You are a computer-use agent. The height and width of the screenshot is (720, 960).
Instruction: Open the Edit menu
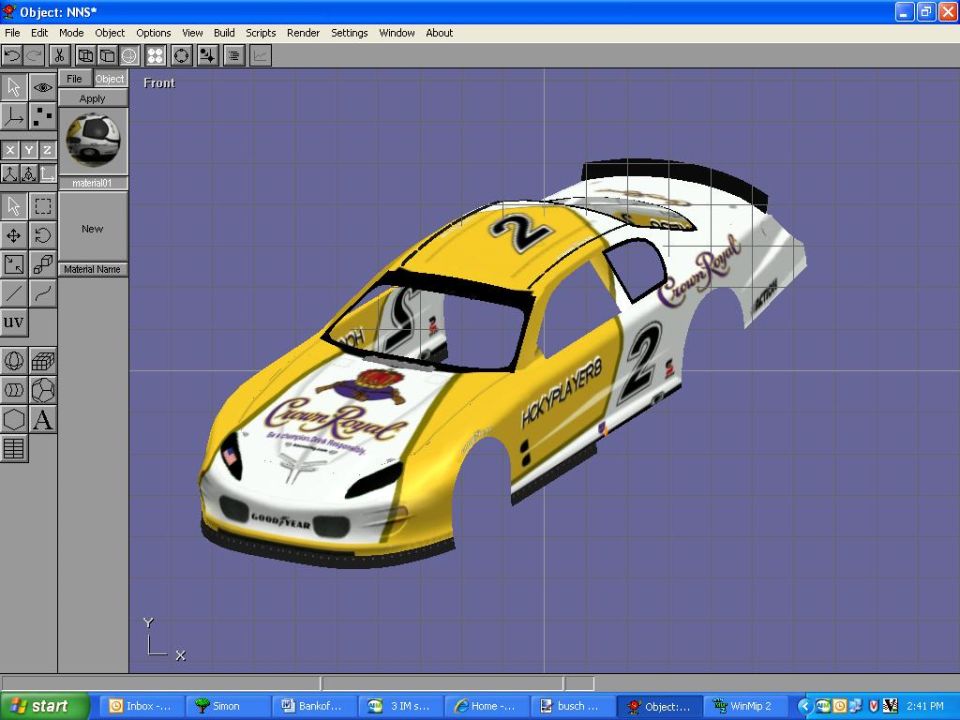tap(39, 33)
